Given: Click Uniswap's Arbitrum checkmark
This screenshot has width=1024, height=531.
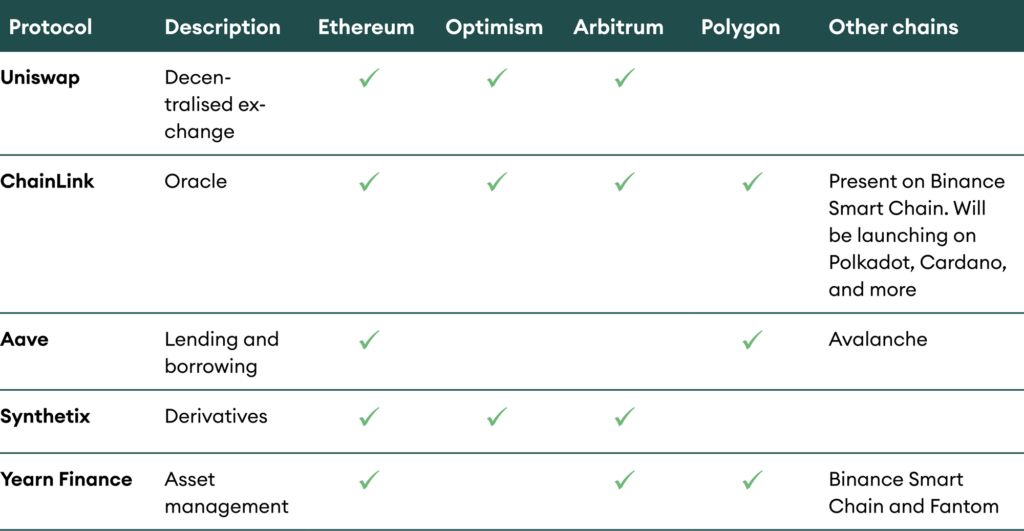Looking at the screenshot, I should tap(625, 78).
